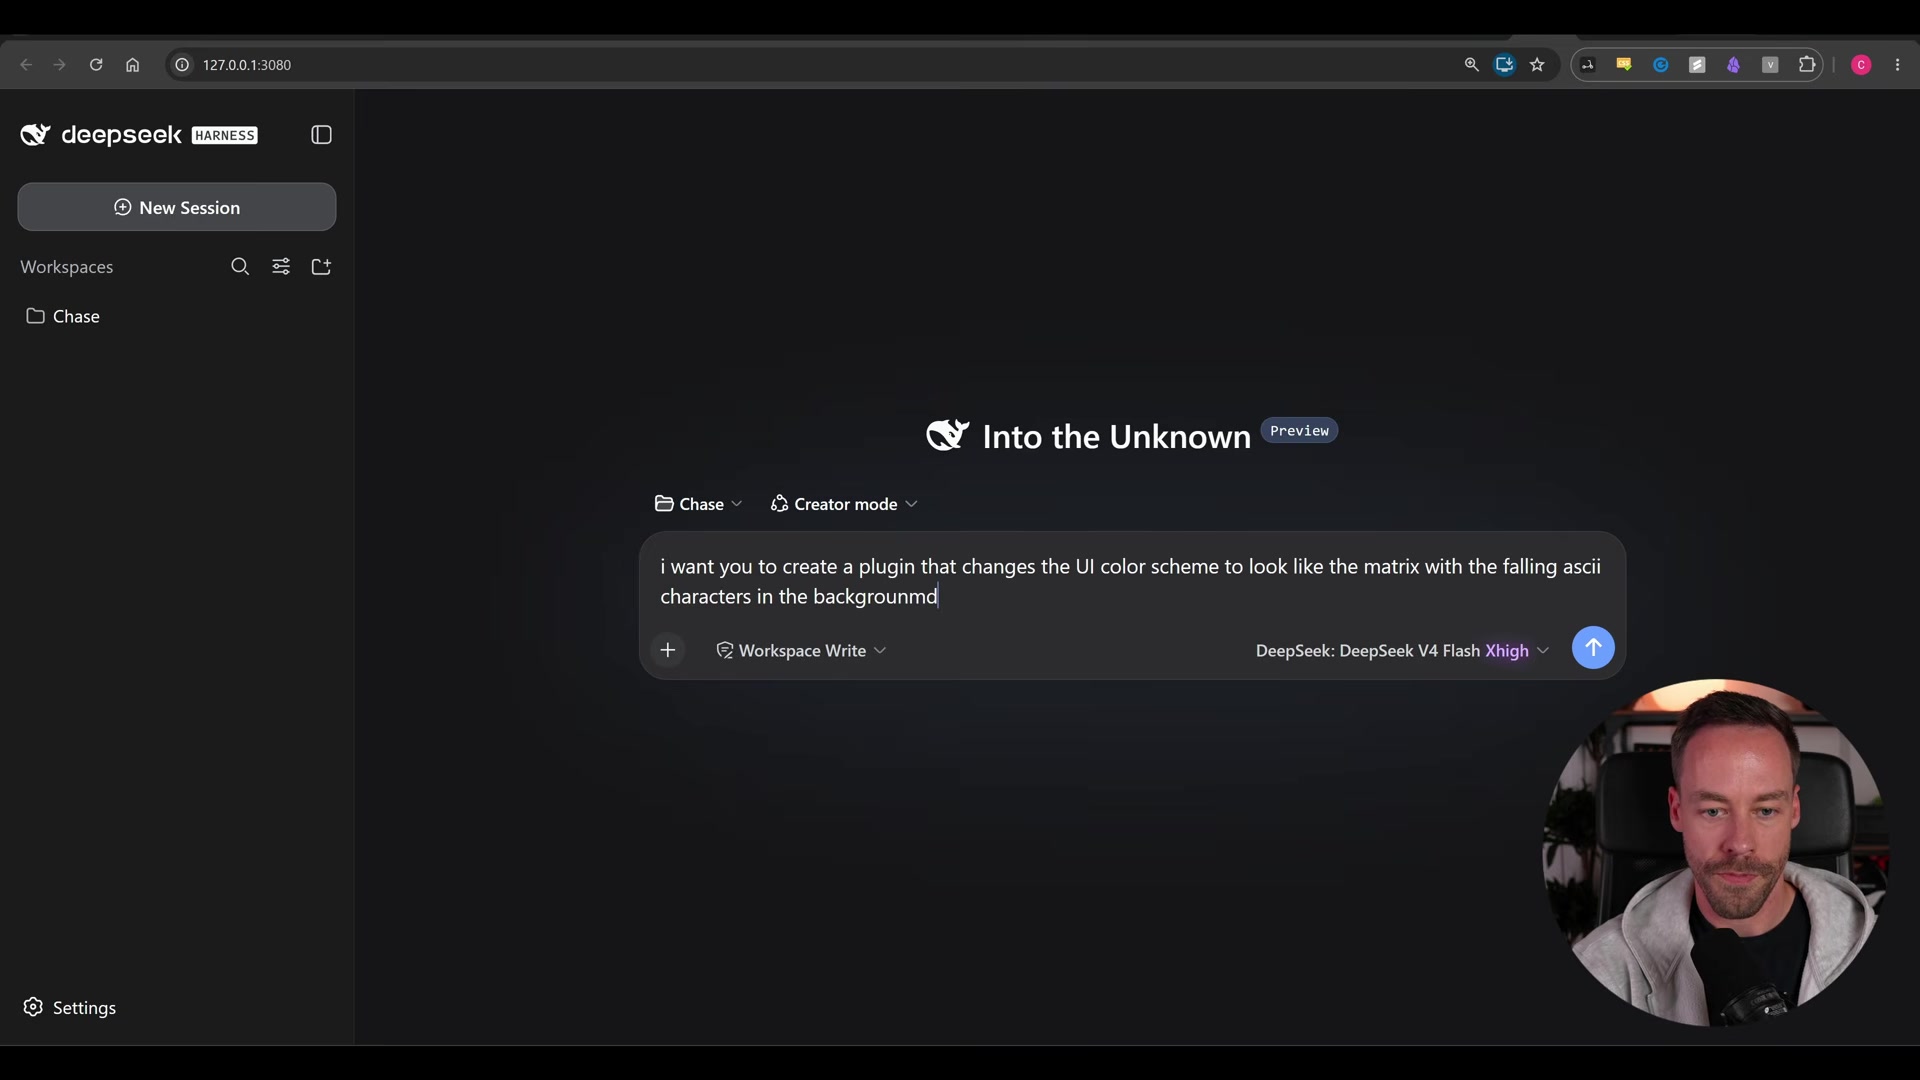Send the prompt with the arrow button
The width and height of the screenshot is (1920, 1080).
[1593, 647]
